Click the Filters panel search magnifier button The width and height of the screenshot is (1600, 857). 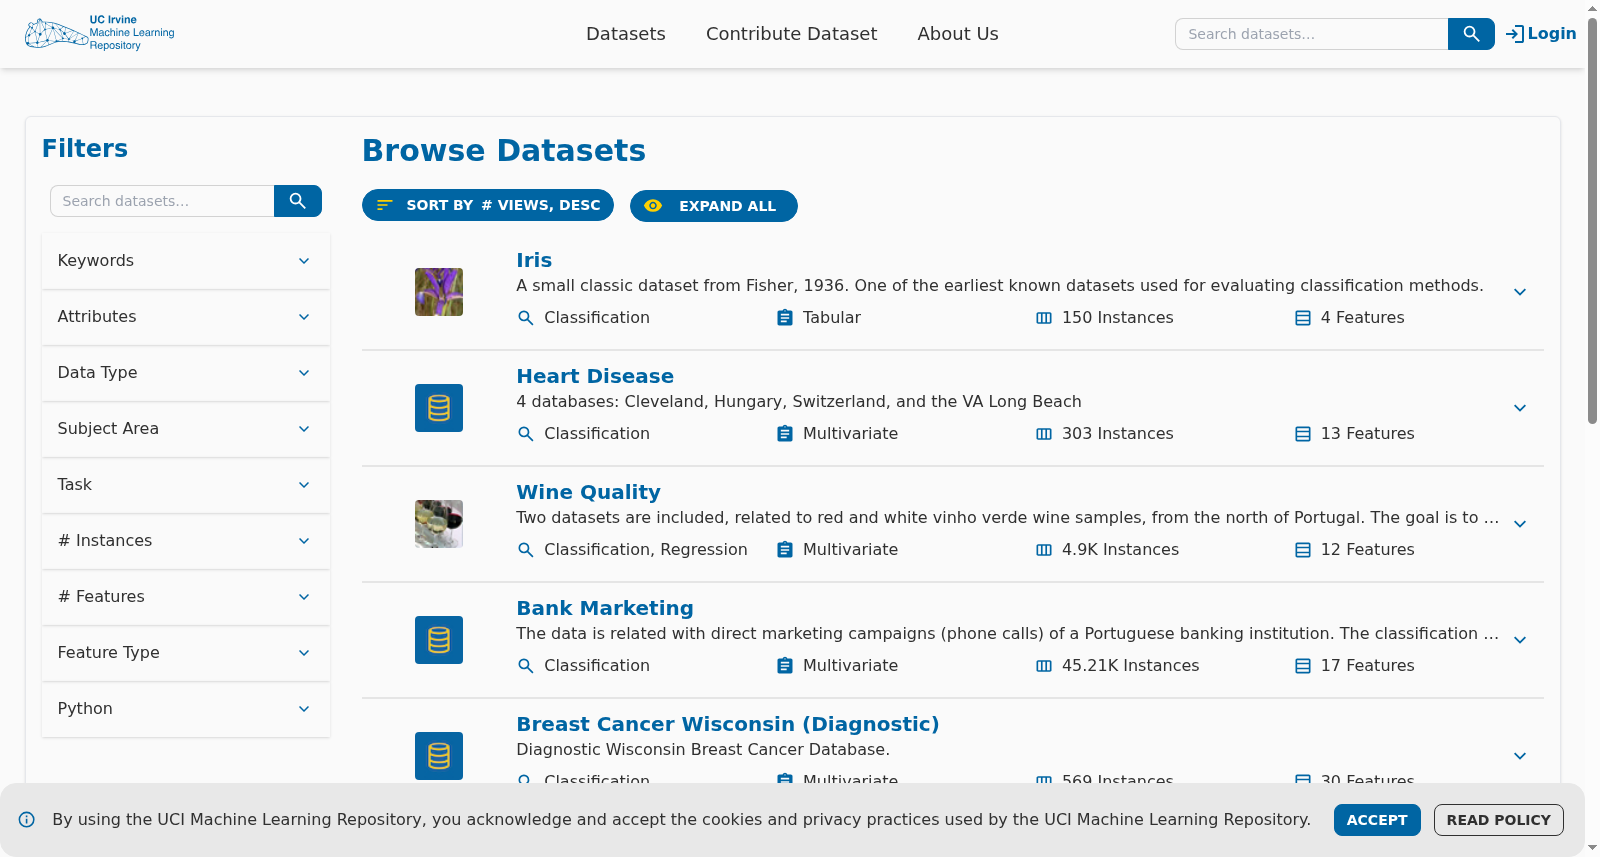(297, 201)
